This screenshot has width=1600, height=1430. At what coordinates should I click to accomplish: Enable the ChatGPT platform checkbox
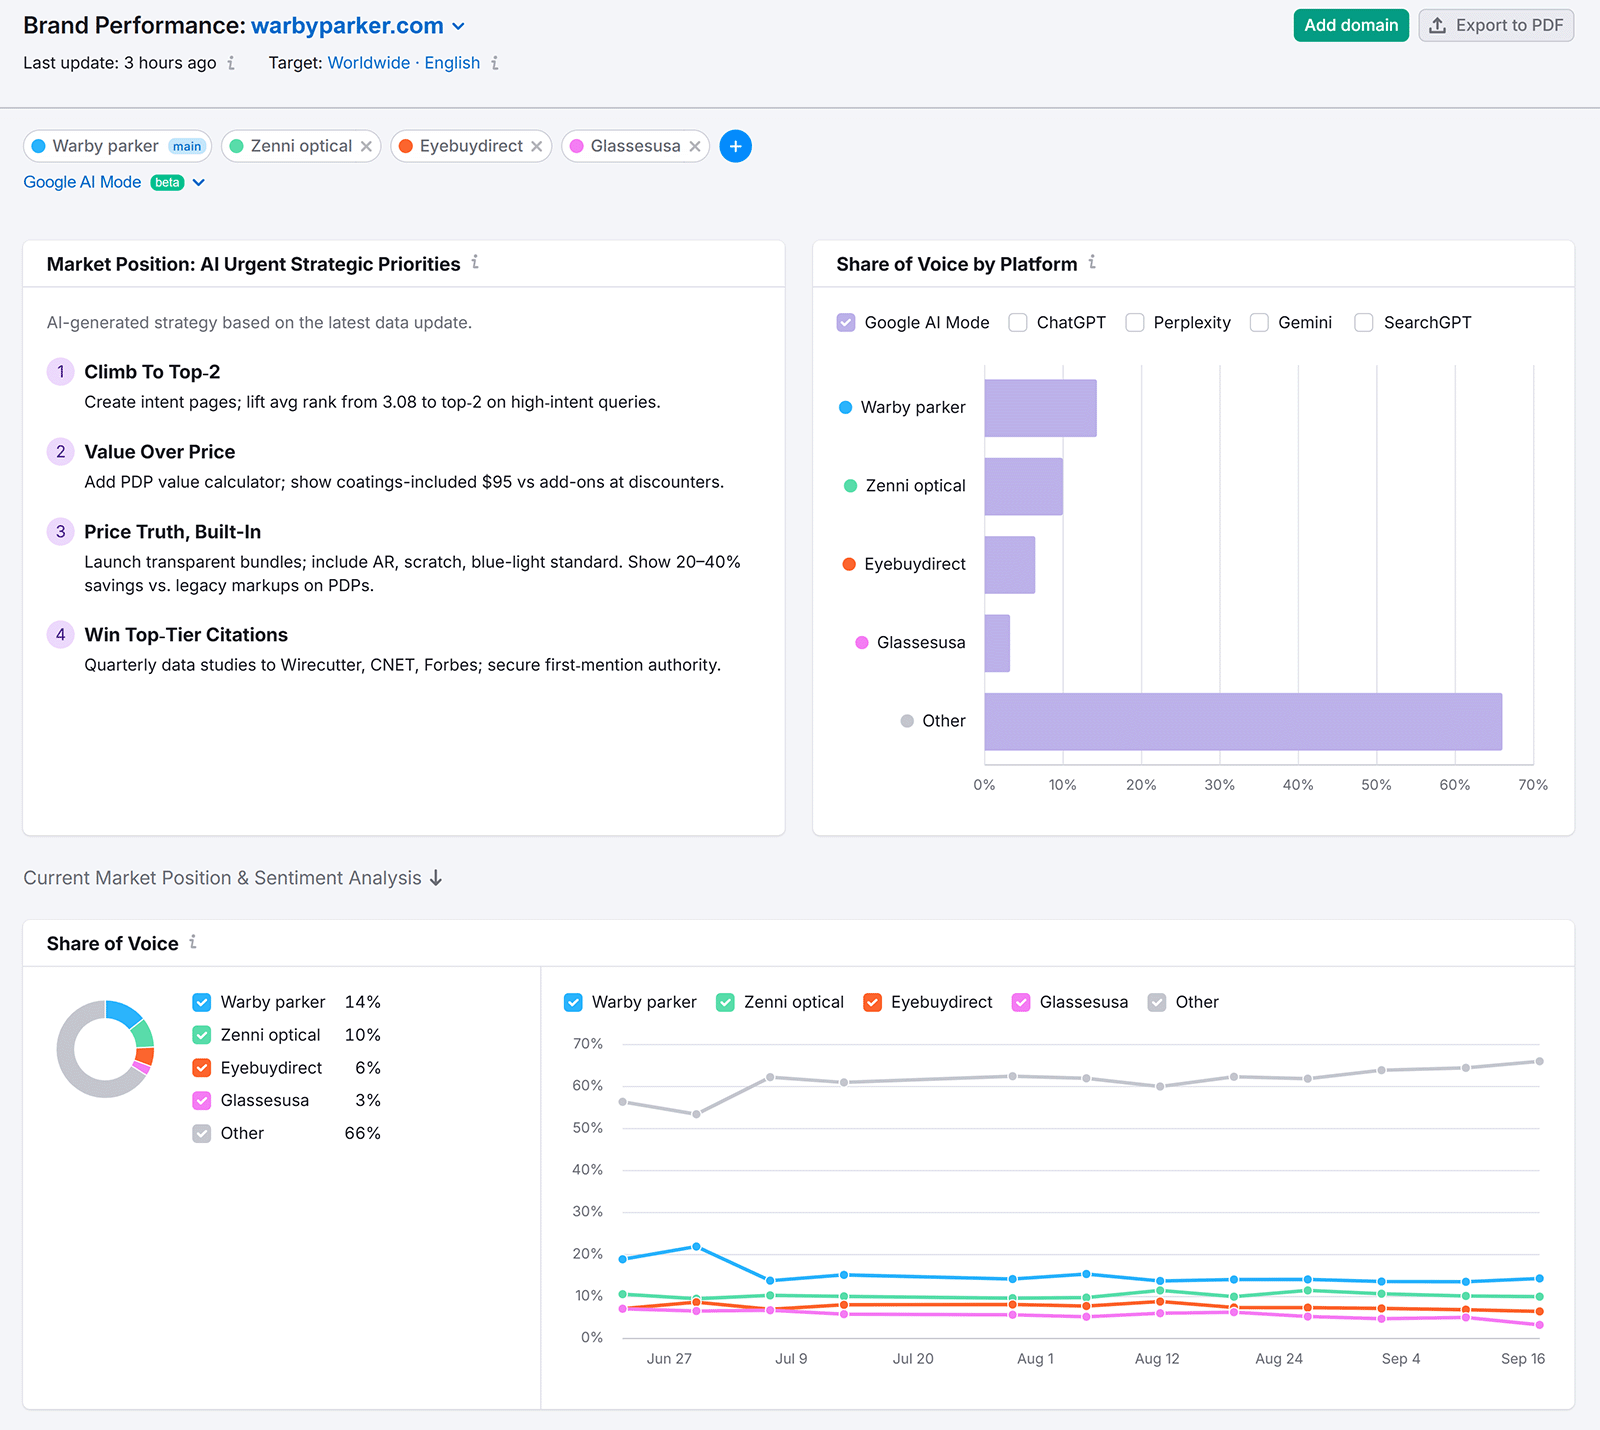(1017, 322)
